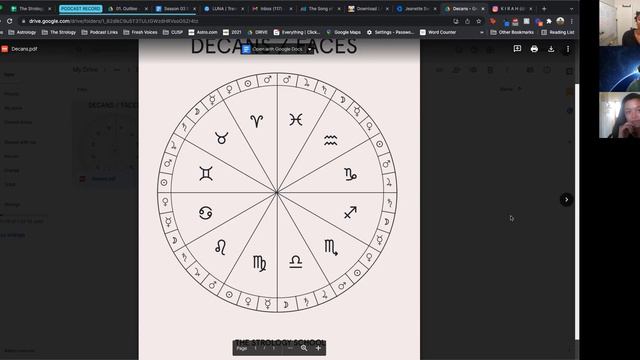Switch to the Season 03 tab

point(176,9)
